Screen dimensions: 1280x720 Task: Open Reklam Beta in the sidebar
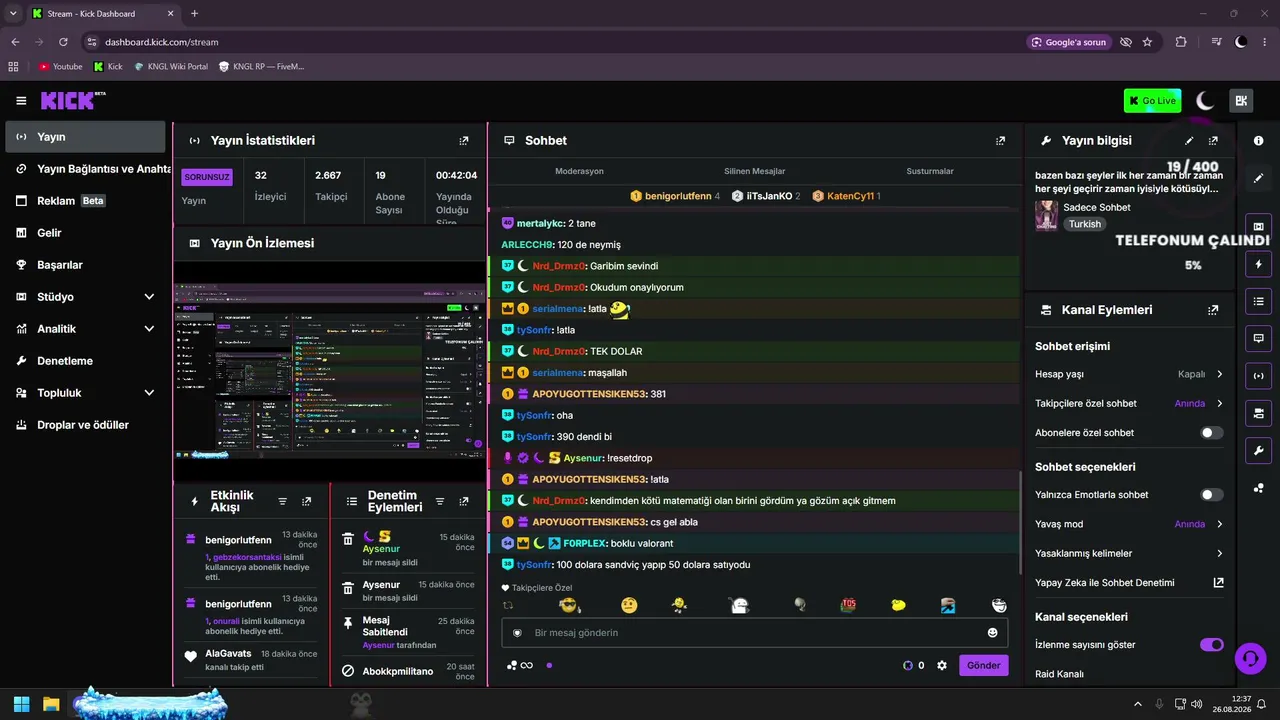(x=85, y=201)
